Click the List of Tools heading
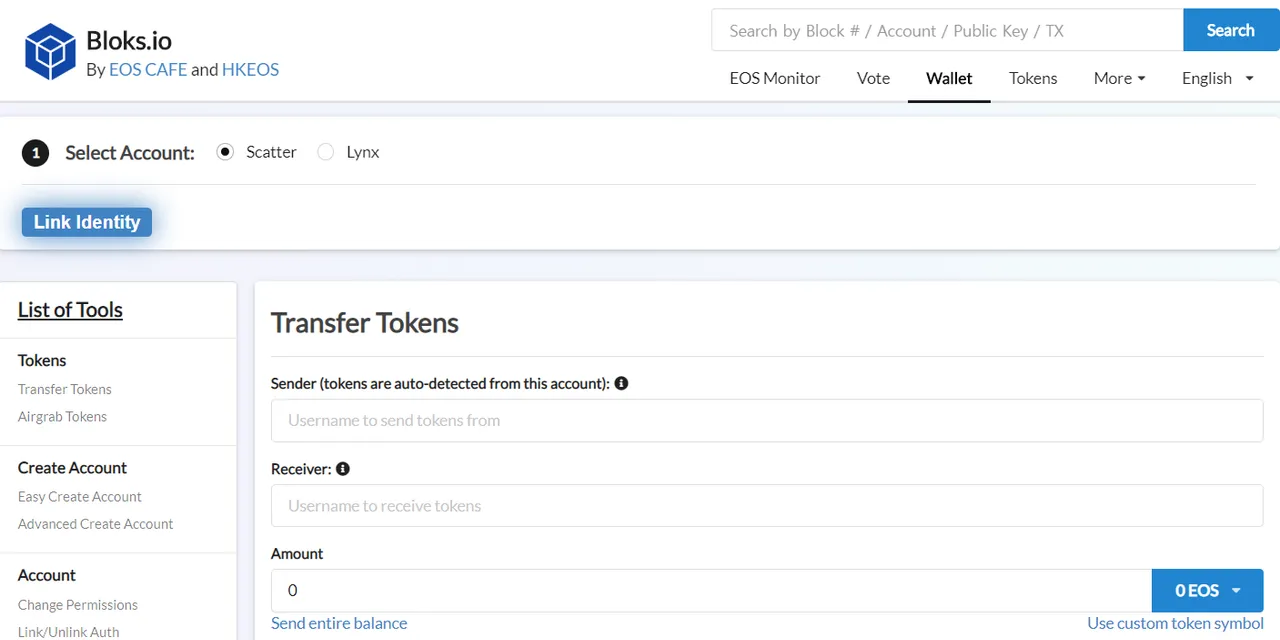The width and height of the screenshot is (1280, 640). pos(70,310)
